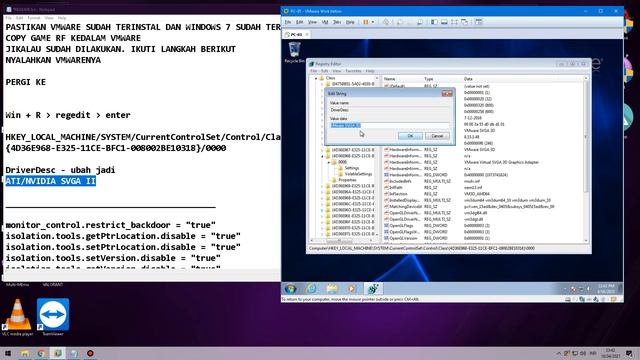The width and height of the screenshot is (640, 360).
Task: Click the Windows 10 Start button
Action: pyautogui.click(x=8, y=353)
